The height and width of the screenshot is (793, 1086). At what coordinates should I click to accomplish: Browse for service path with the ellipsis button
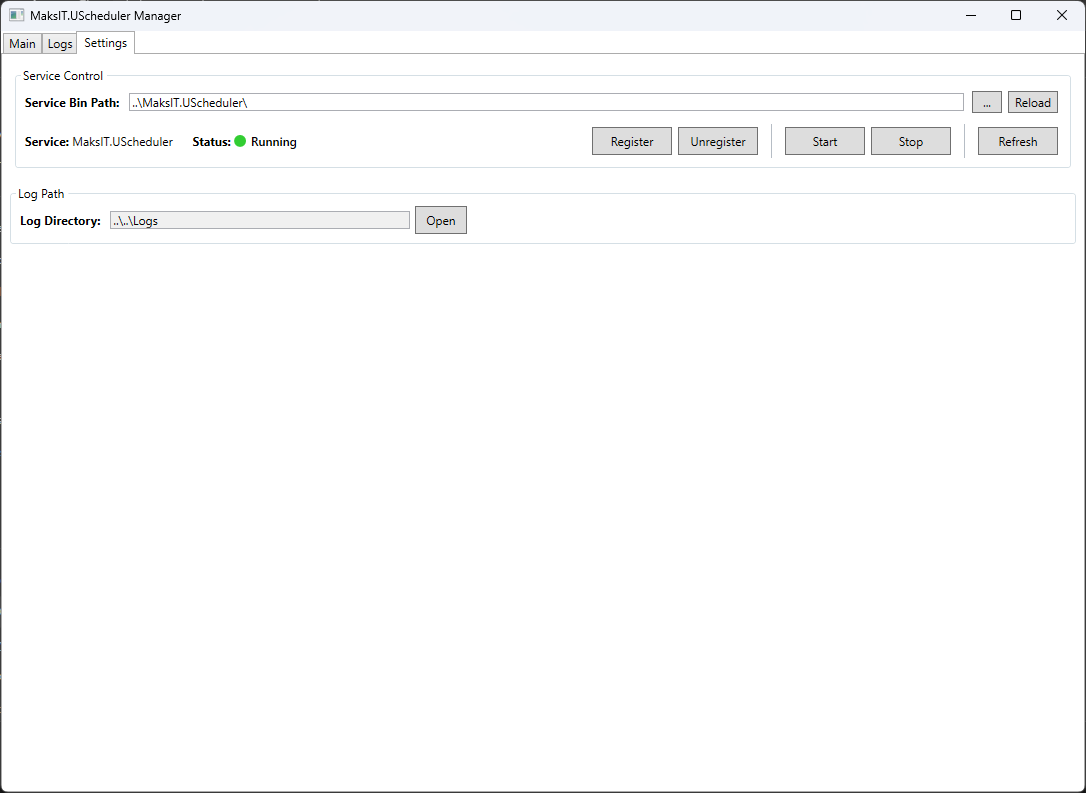[986, 102]
